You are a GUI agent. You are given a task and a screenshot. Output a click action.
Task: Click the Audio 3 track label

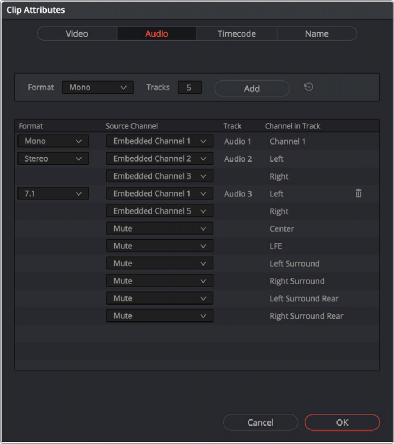238,194
